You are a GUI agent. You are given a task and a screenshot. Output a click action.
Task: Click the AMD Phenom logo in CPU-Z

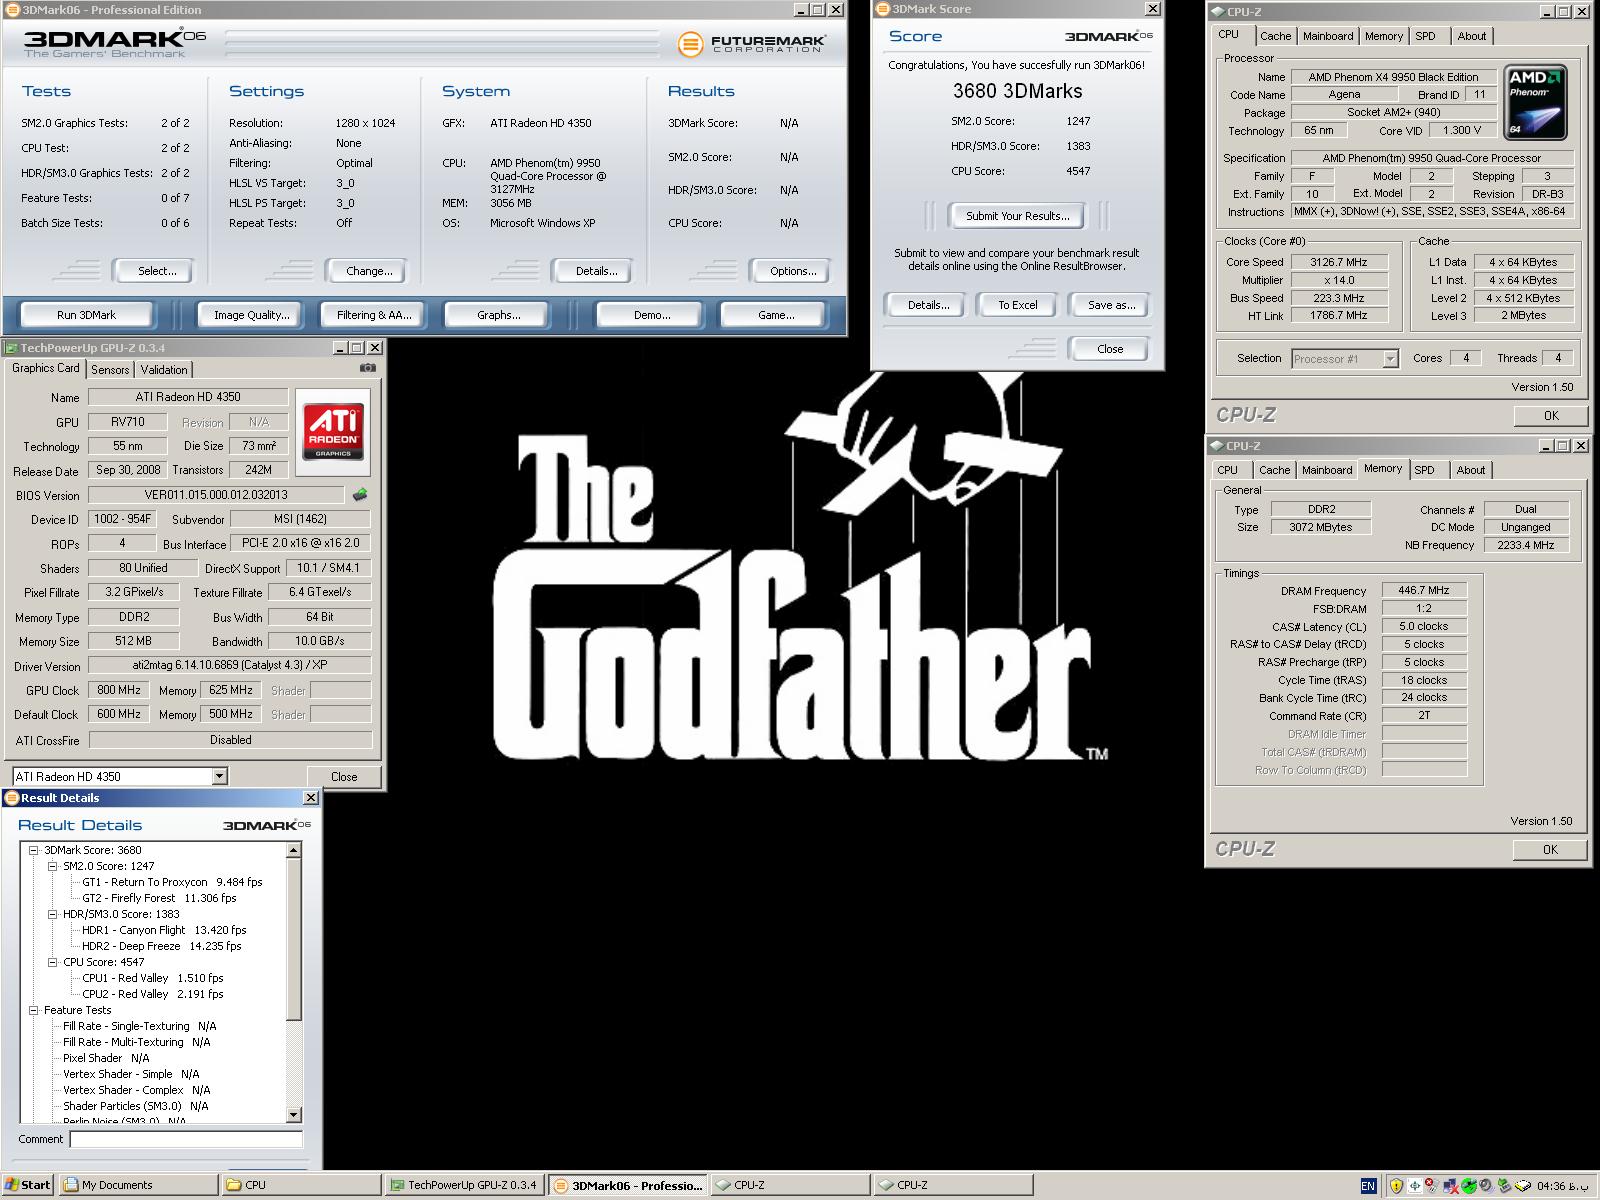(1535, 103)
